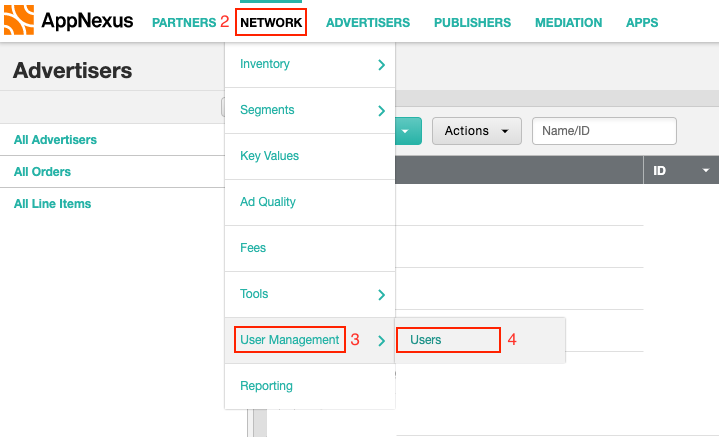Switch to the Publishers tab
Image resolution: width=719 pixels, height=437 pixels.
[x=472, y=22]
